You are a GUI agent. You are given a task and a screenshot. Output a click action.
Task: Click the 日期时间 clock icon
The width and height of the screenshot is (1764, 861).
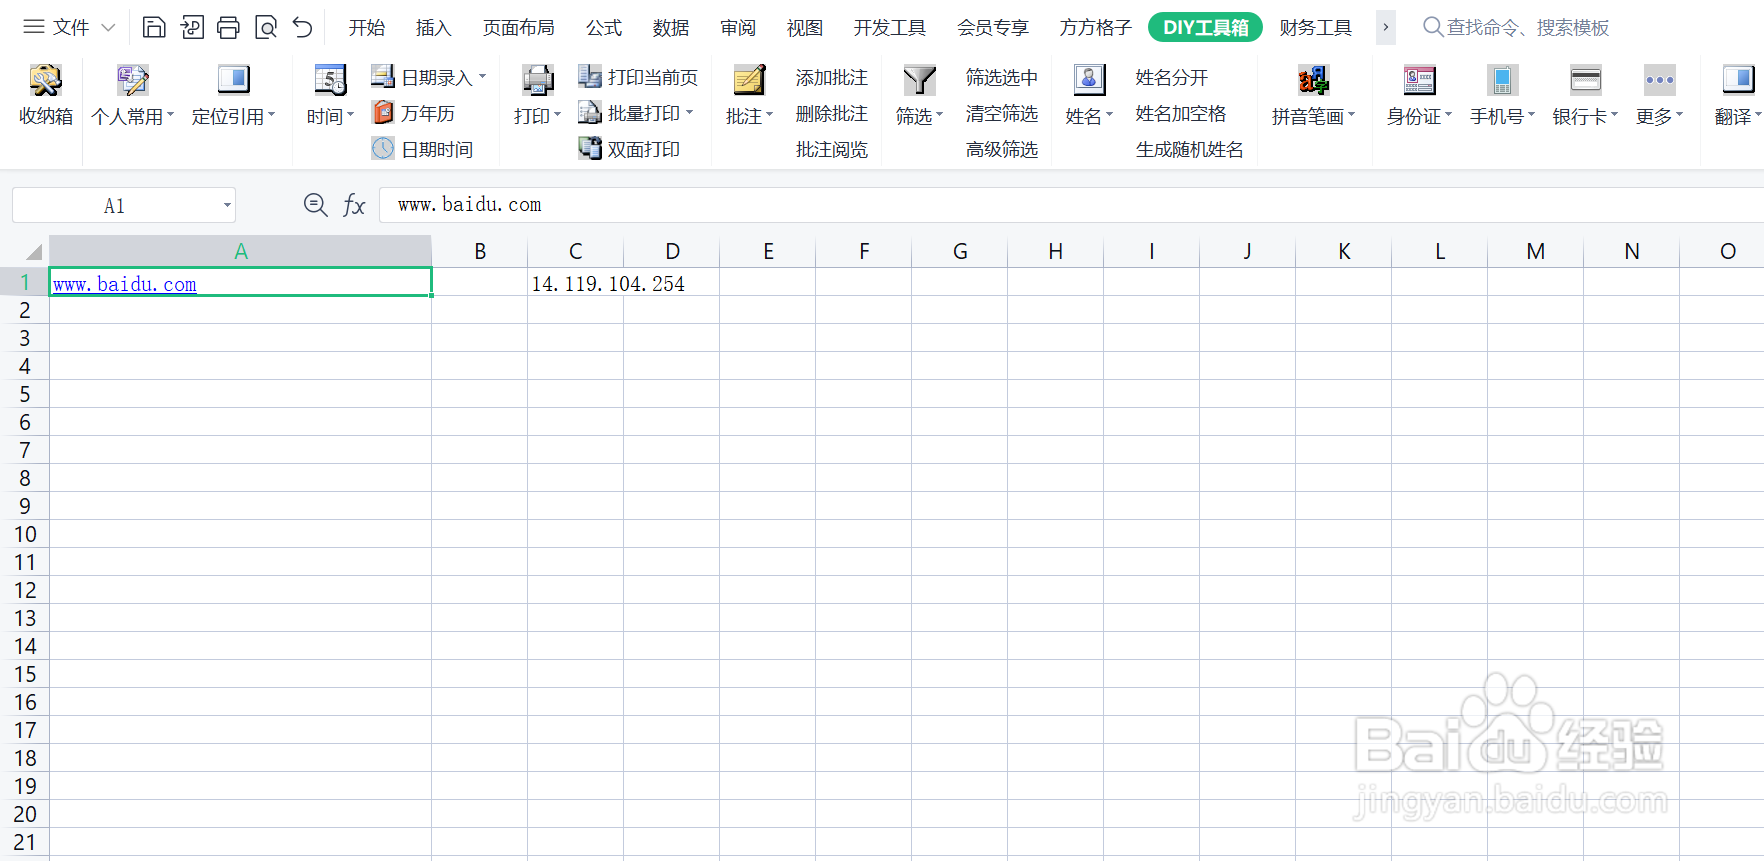(383, 149)
